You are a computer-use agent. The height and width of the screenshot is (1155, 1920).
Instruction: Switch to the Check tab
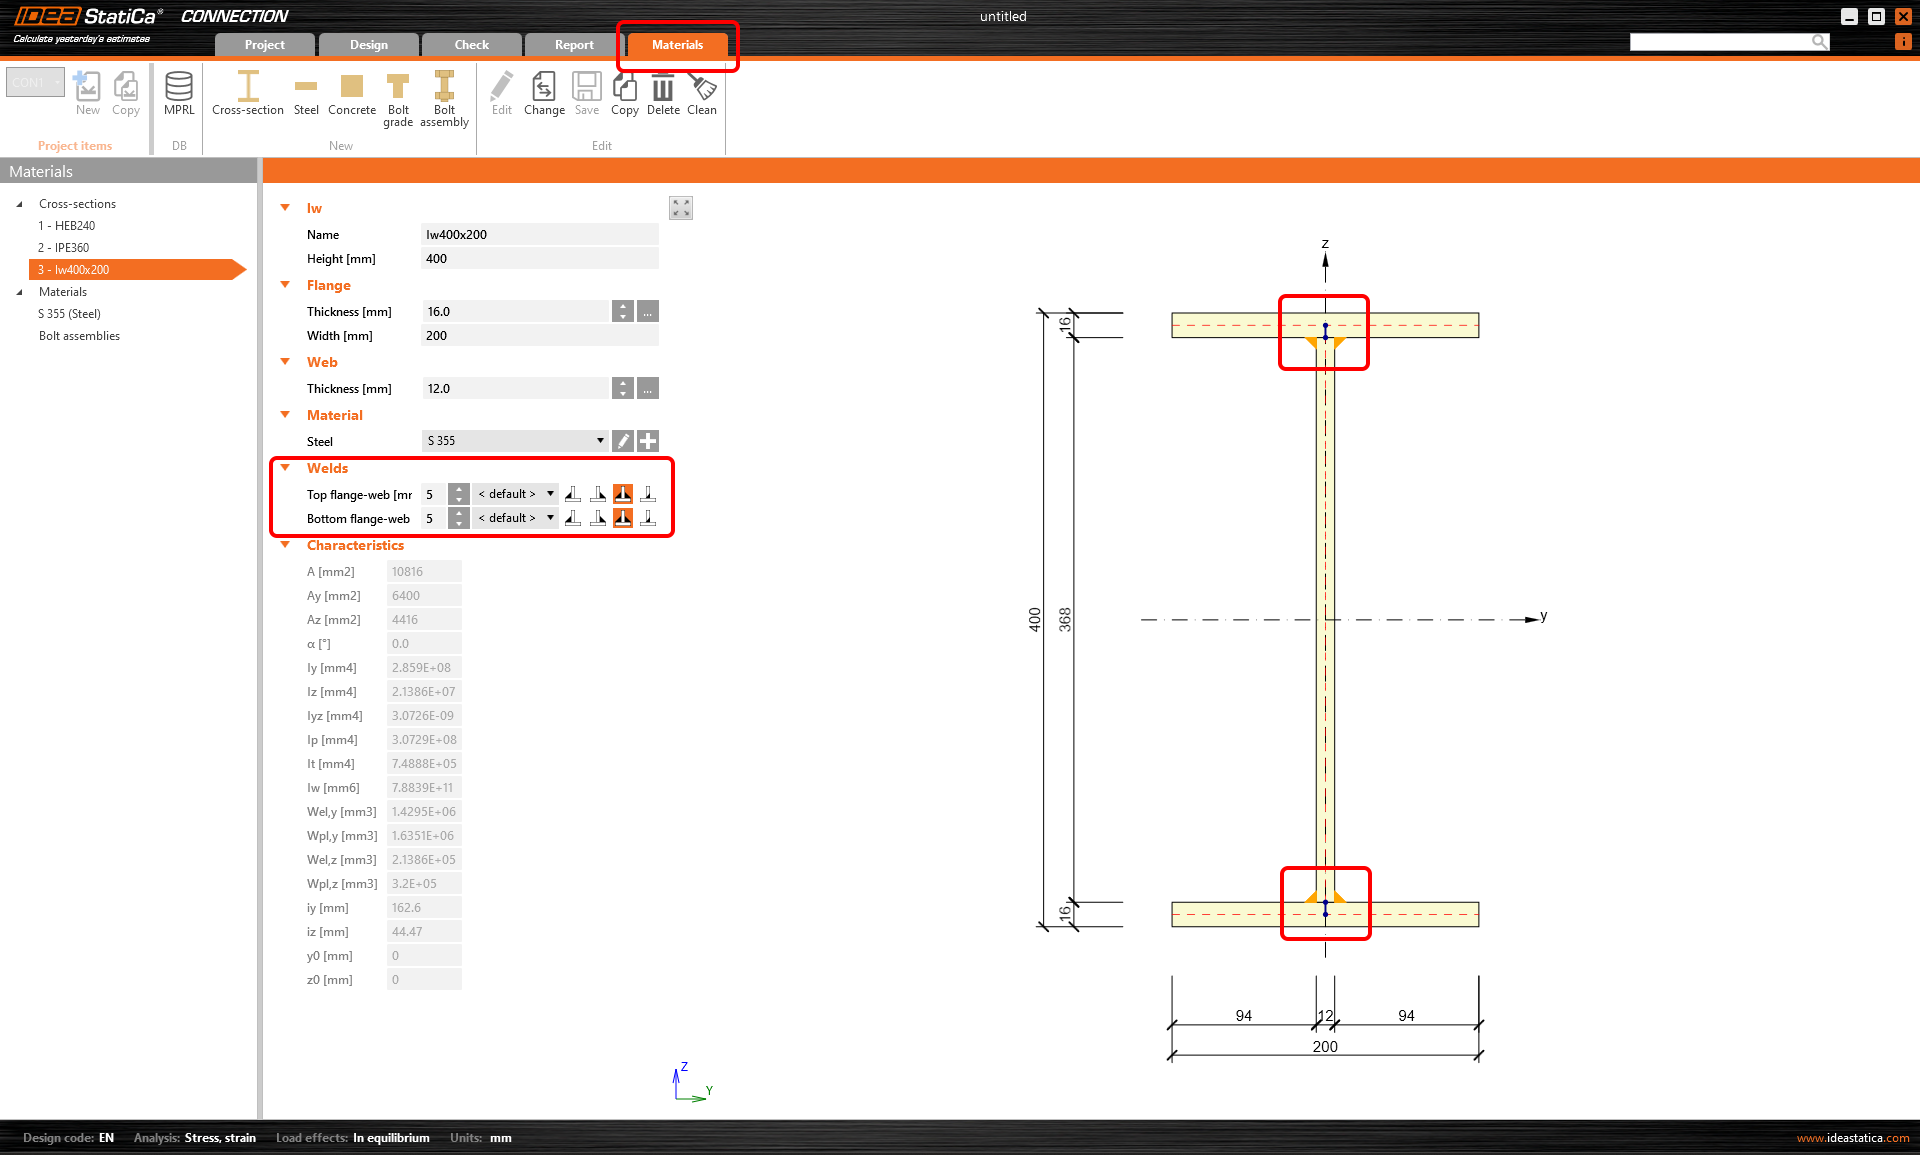point(470,44)
